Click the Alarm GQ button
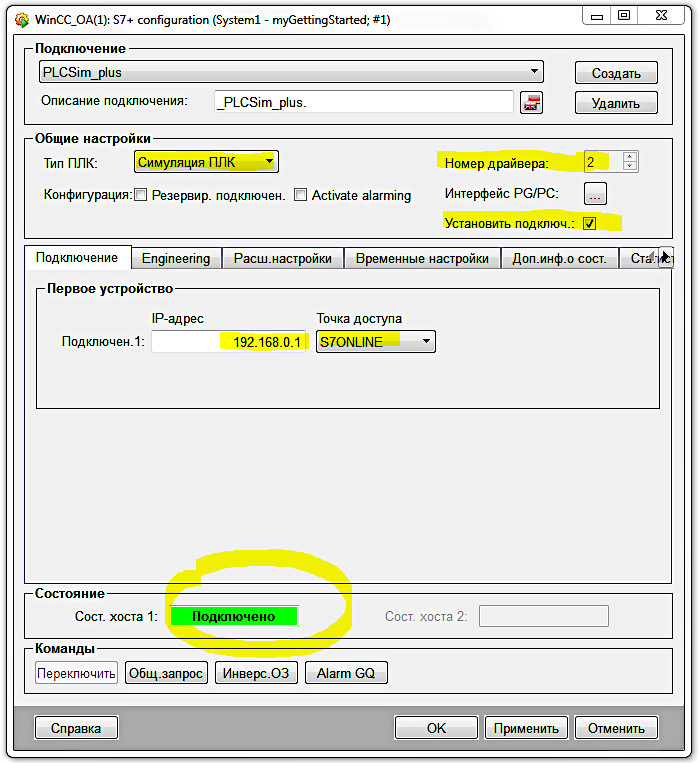Viewport: 700px width, 763px height. click(346, 673)
